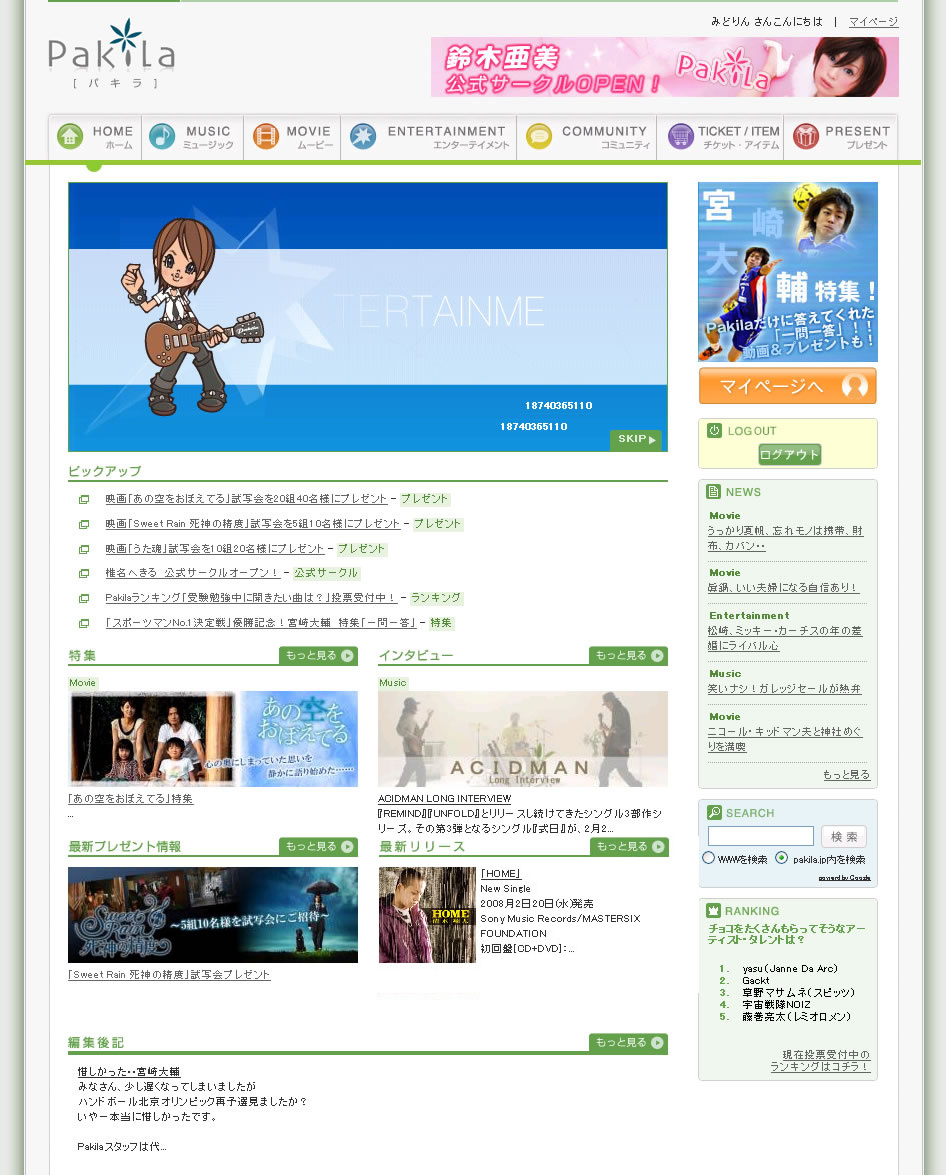
Task: Click the ENTERTAINMENT star icon
Action: point(363,136)
